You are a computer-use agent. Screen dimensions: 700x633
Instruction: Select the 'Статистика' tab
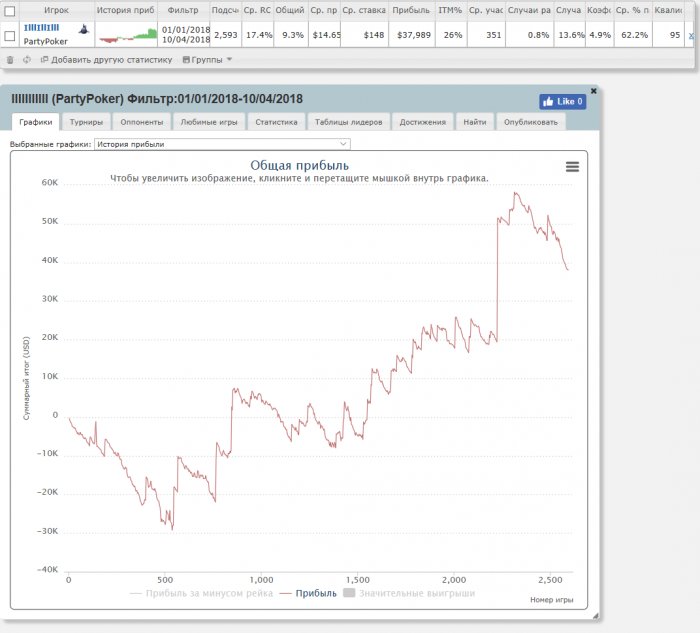(x=276, y=122)
